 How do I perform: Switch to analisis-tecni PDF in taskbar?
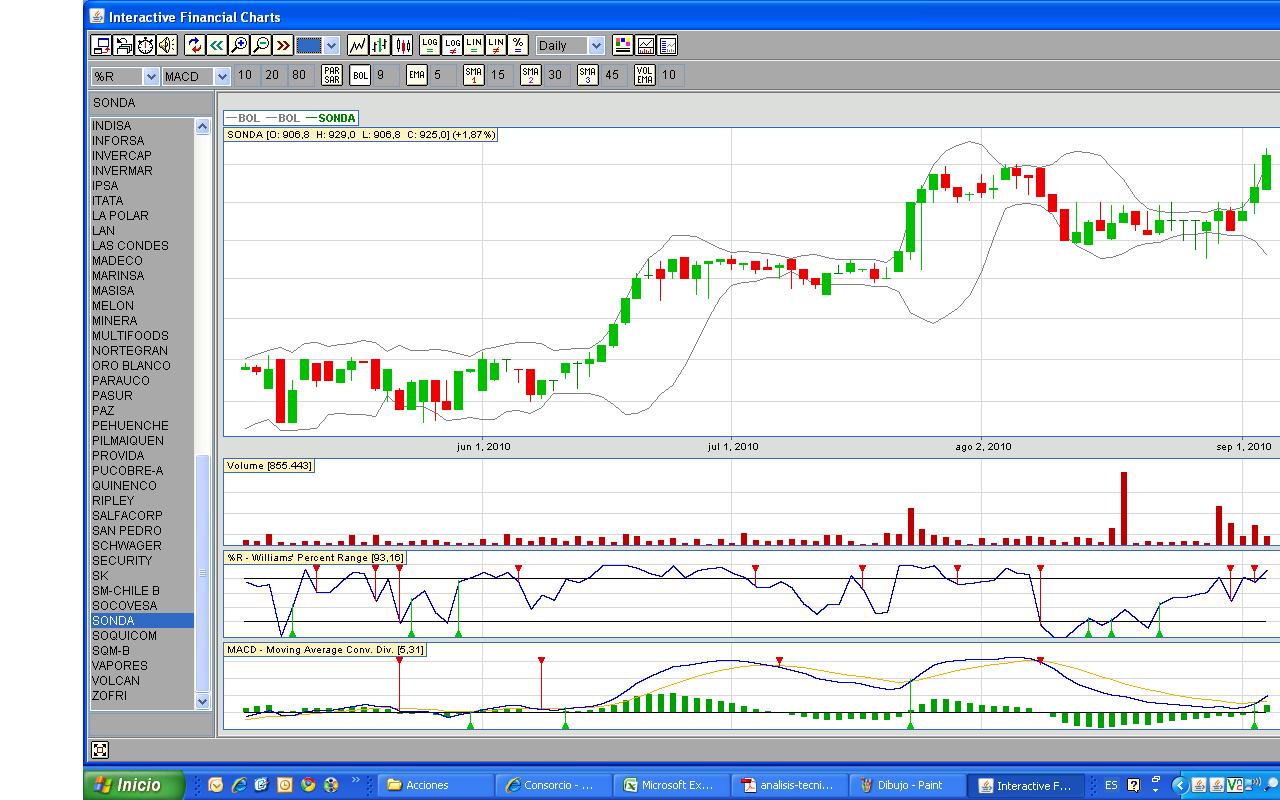(x=791, y=785)
